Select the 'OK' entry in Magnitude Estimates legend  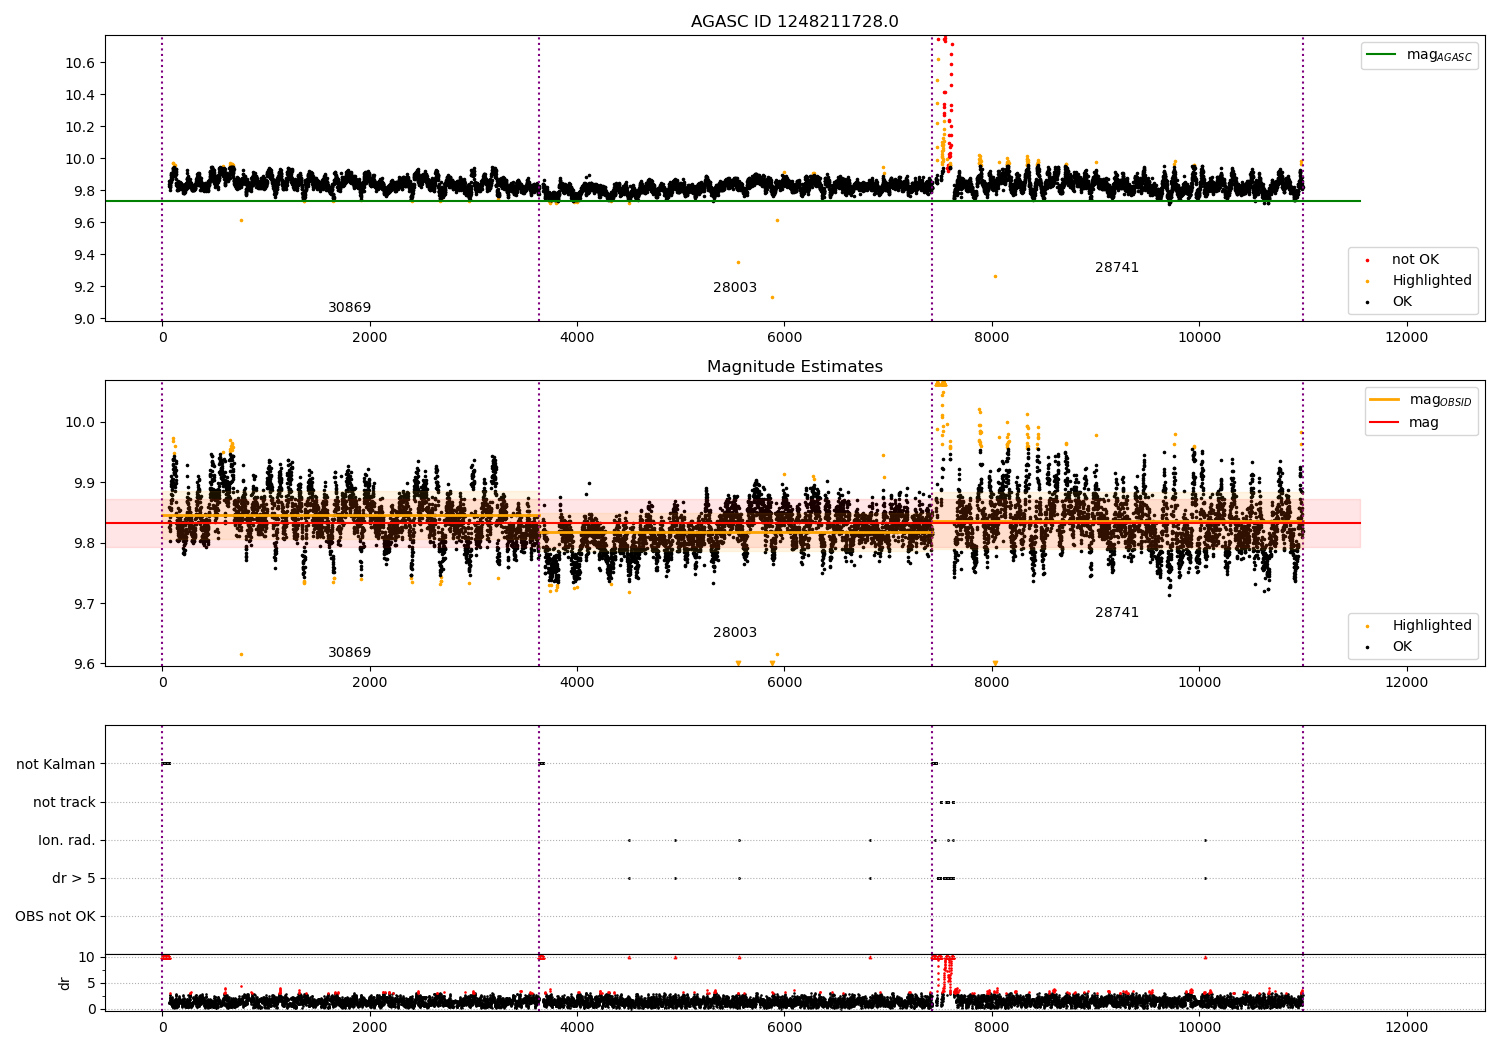pyautogui.click(x=1402, y=647)
